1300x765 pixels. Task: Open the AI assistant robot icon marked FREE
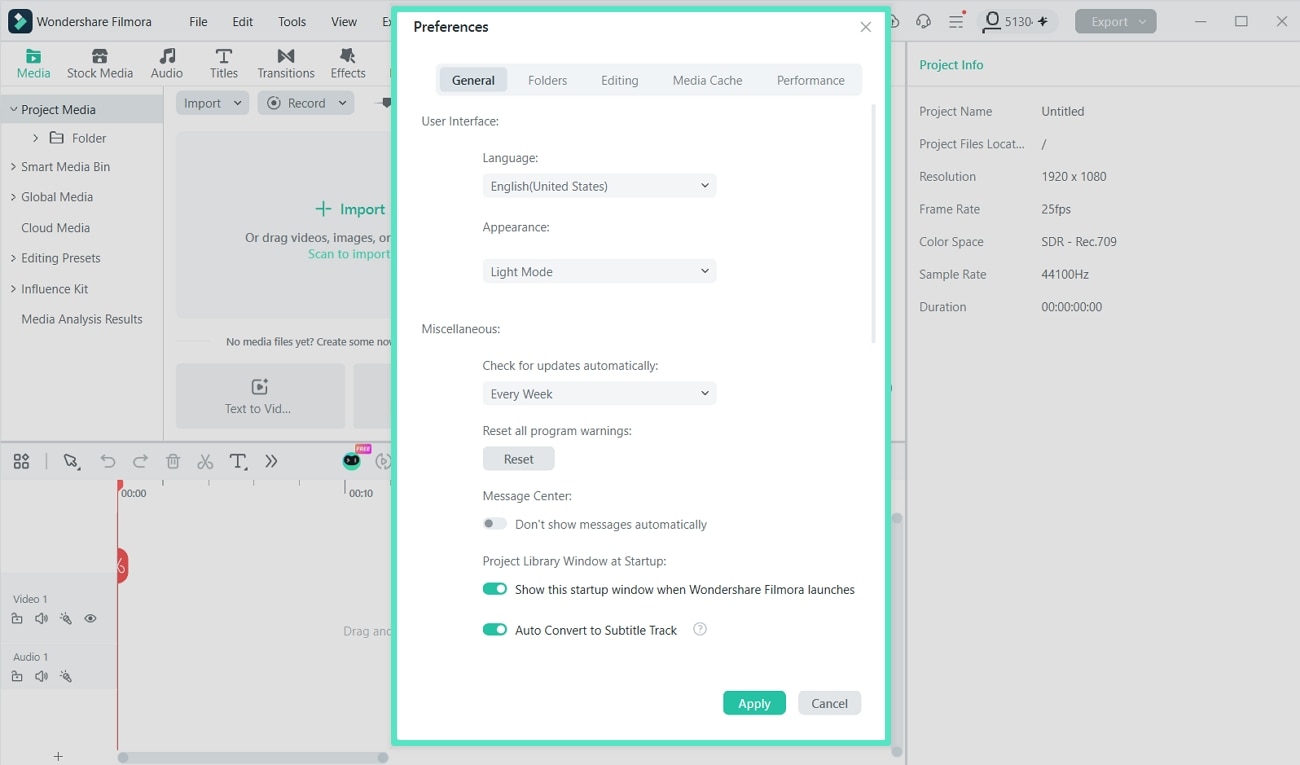(x=353, y=459)
